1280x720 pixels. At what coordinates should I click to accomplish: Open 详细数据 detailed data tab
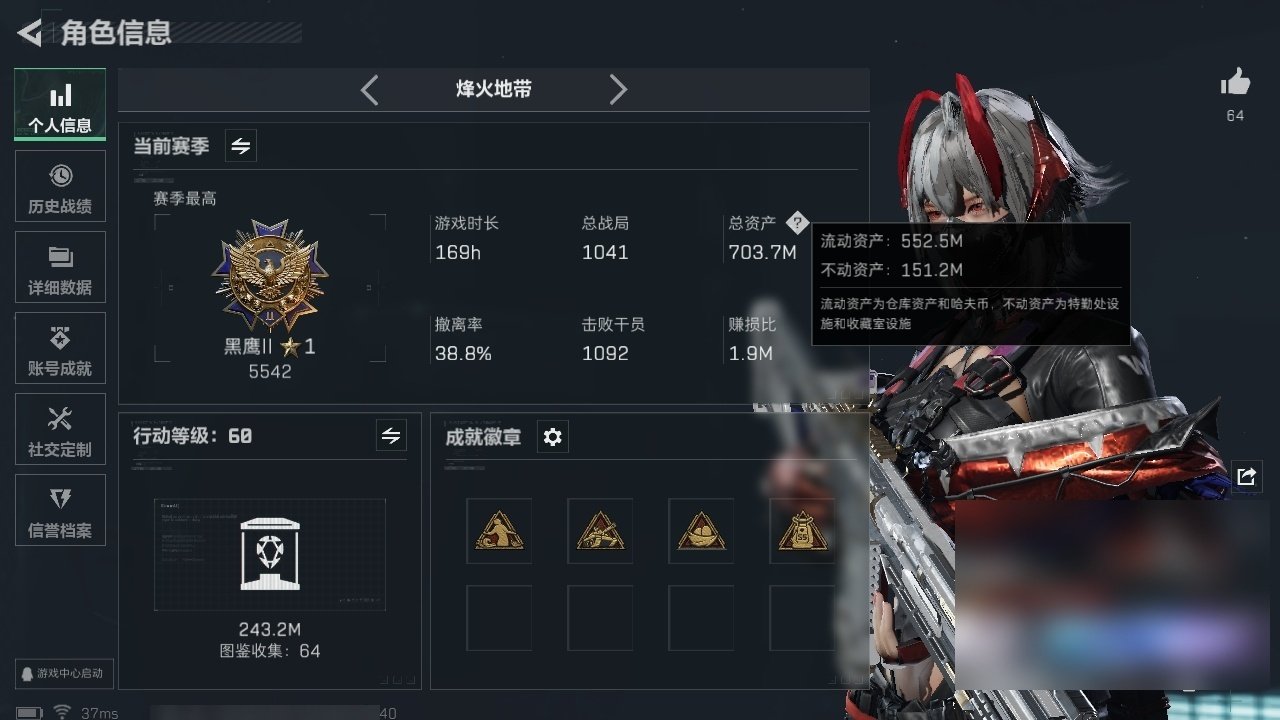pos(60,267)
